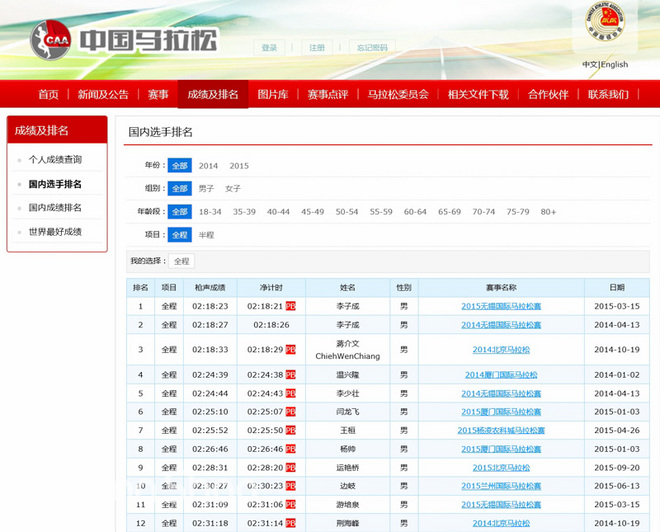Click the CAA China Marathon logo
Viewport: 660px width, 532px height.
point(124,40)
